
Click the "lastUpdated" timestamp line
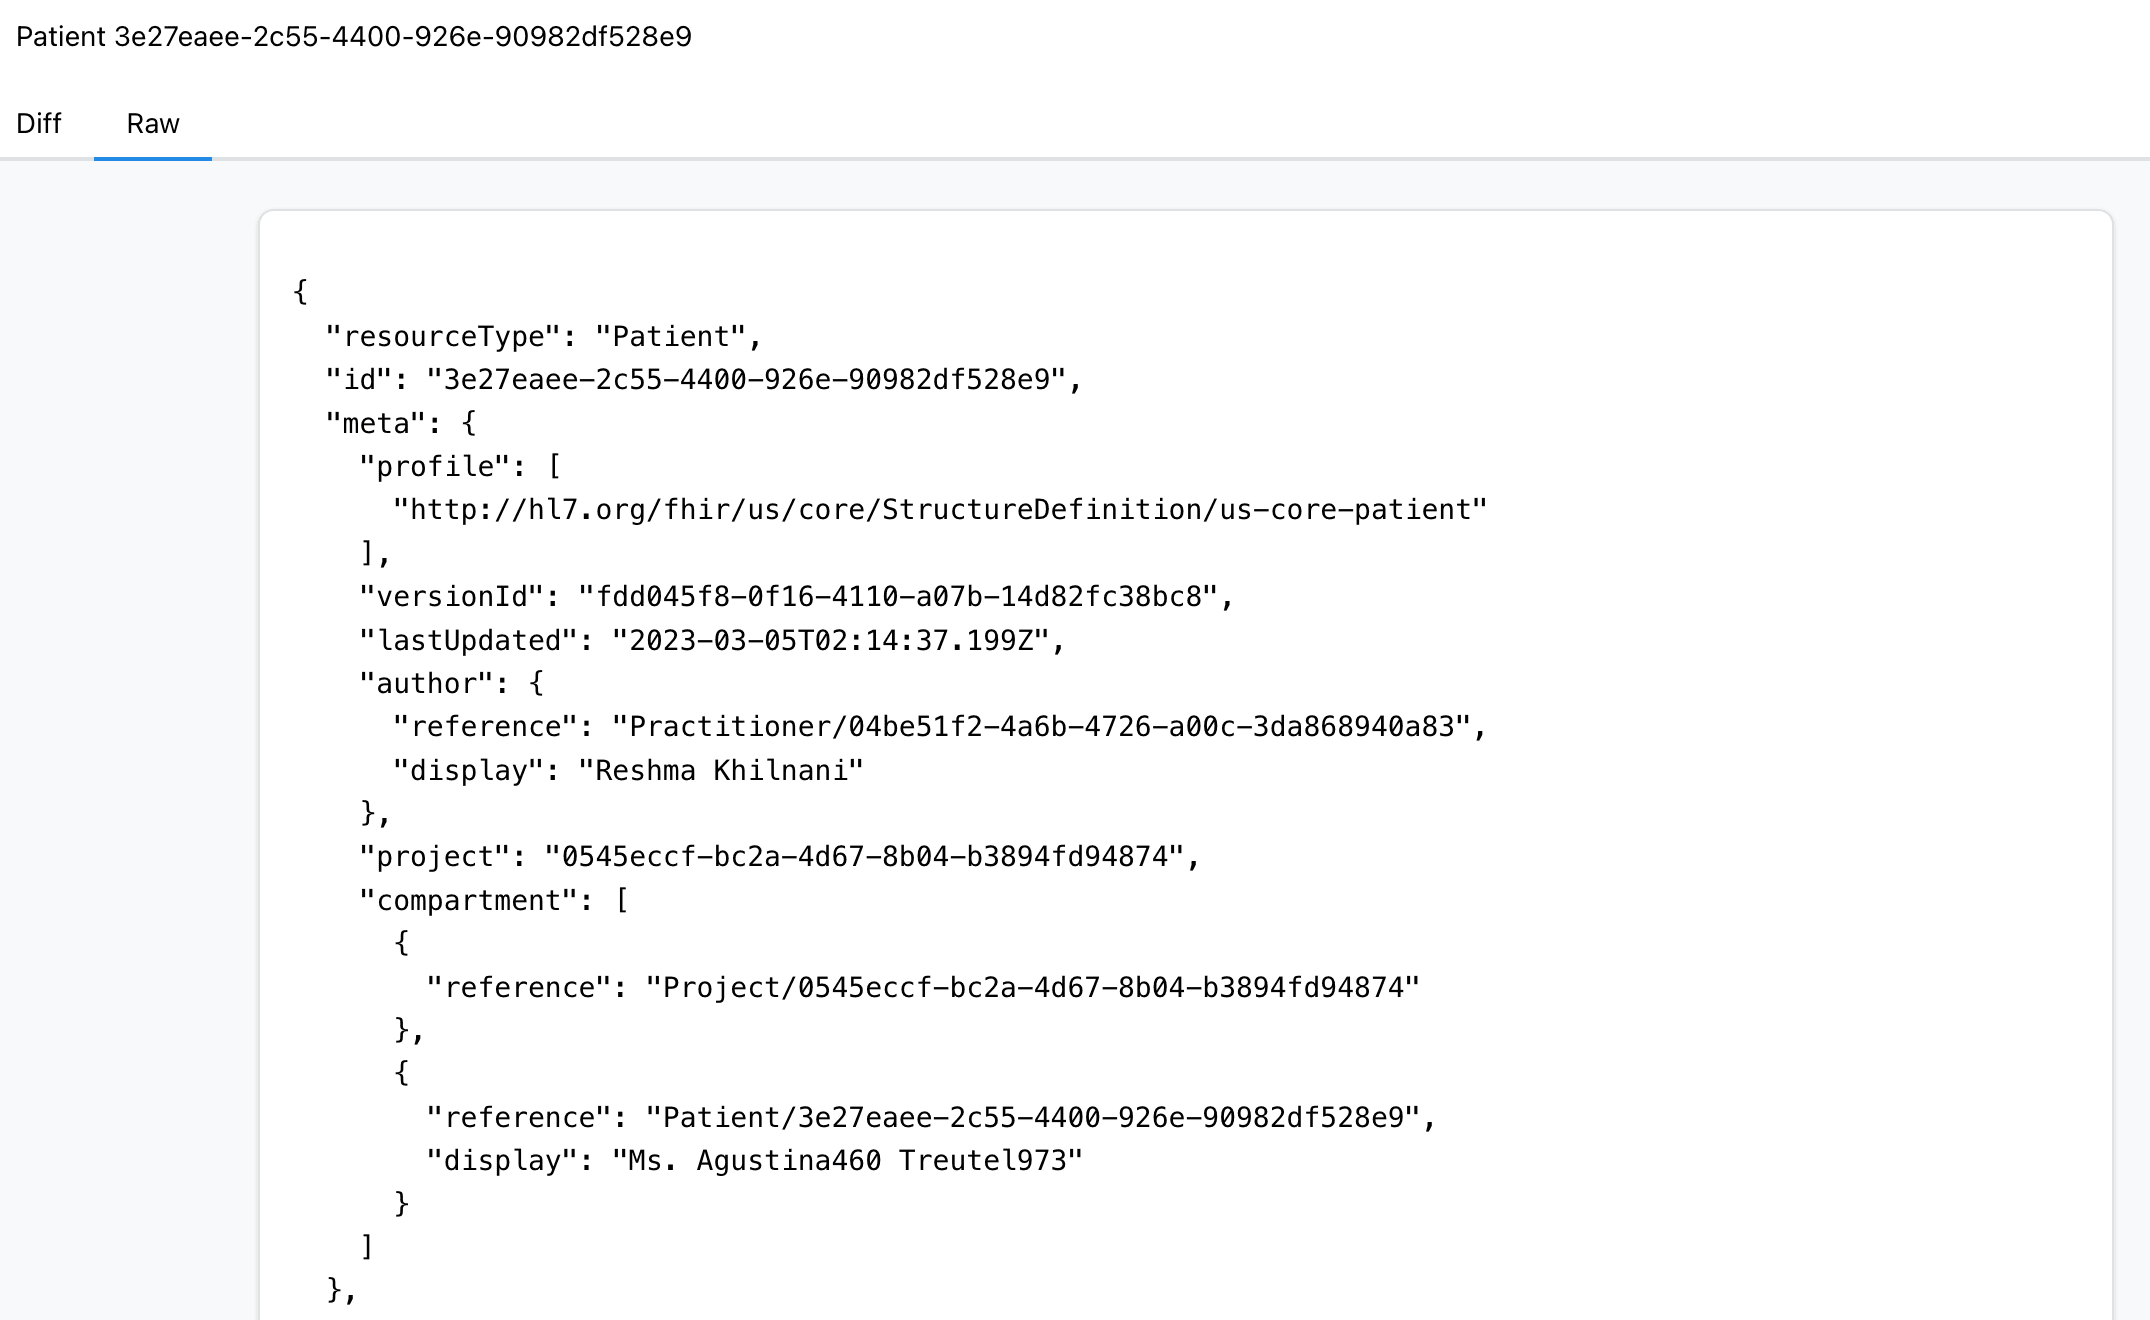point(712,641)
